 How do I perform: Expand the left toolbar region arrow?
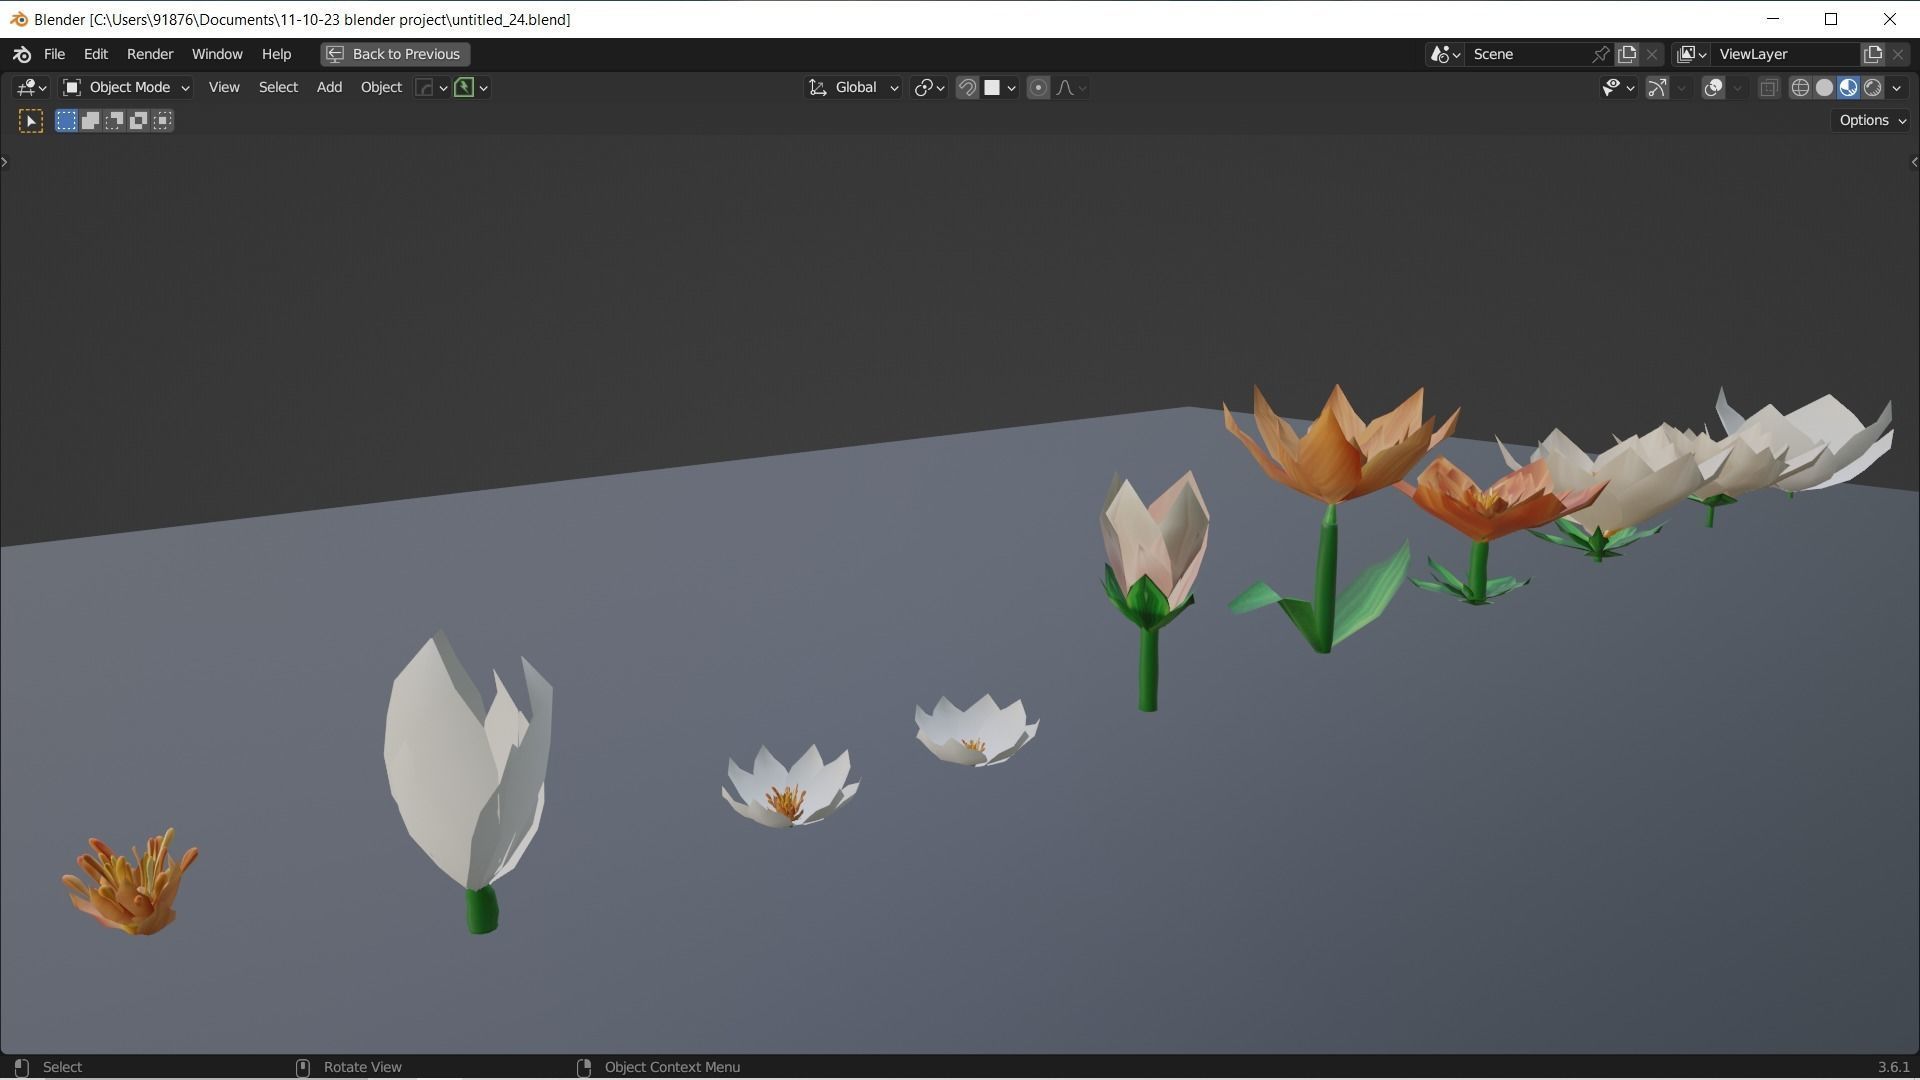pos(5,162)
